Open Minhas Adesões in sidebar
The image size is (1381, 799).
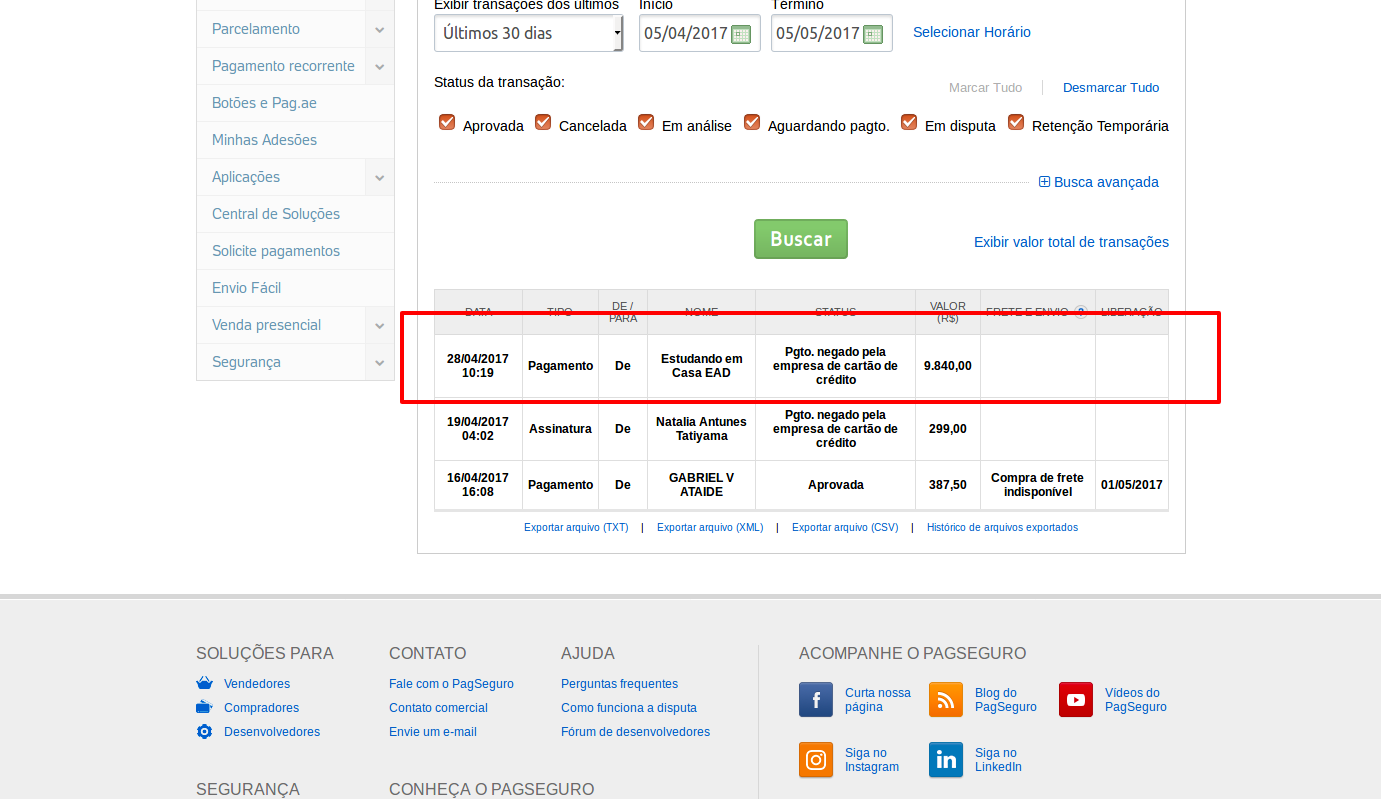tap(264, 140)
